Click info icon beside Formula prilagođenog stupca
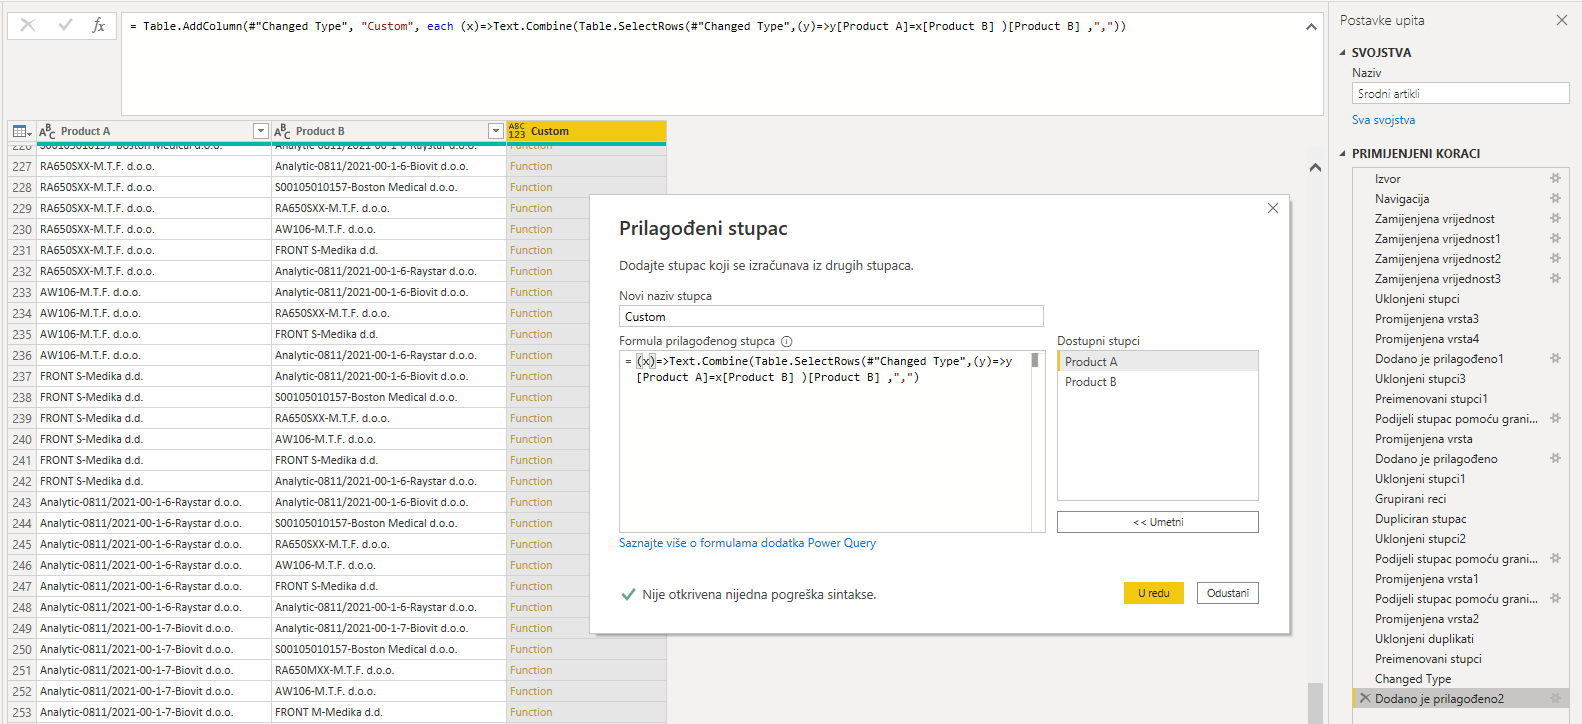Screen dimensions: 1582x724 coord(787,341)
